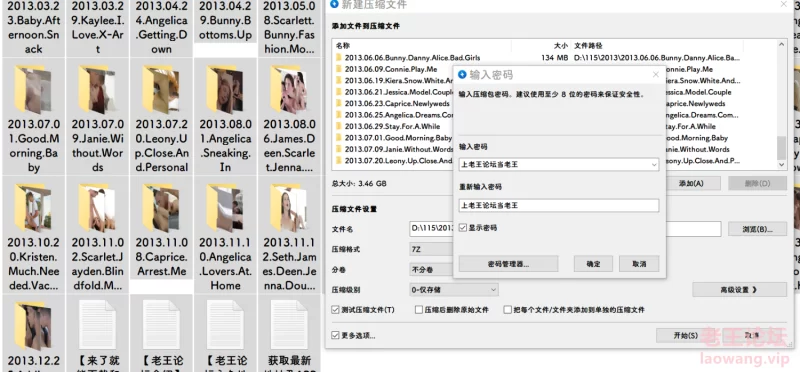Open 密码管理器... button

[508, 264]
